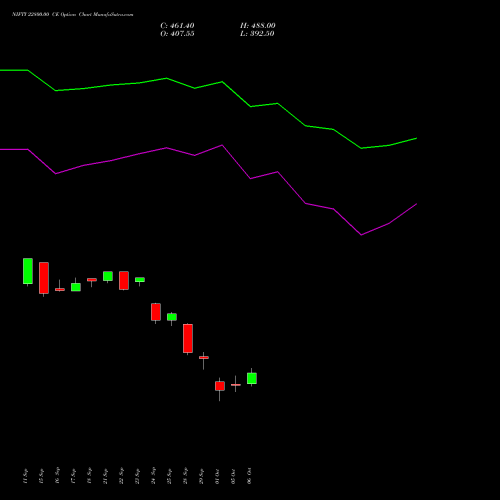Select the 06 Oct green candlestick
This screenshot has width=500, height=500.
252,378
